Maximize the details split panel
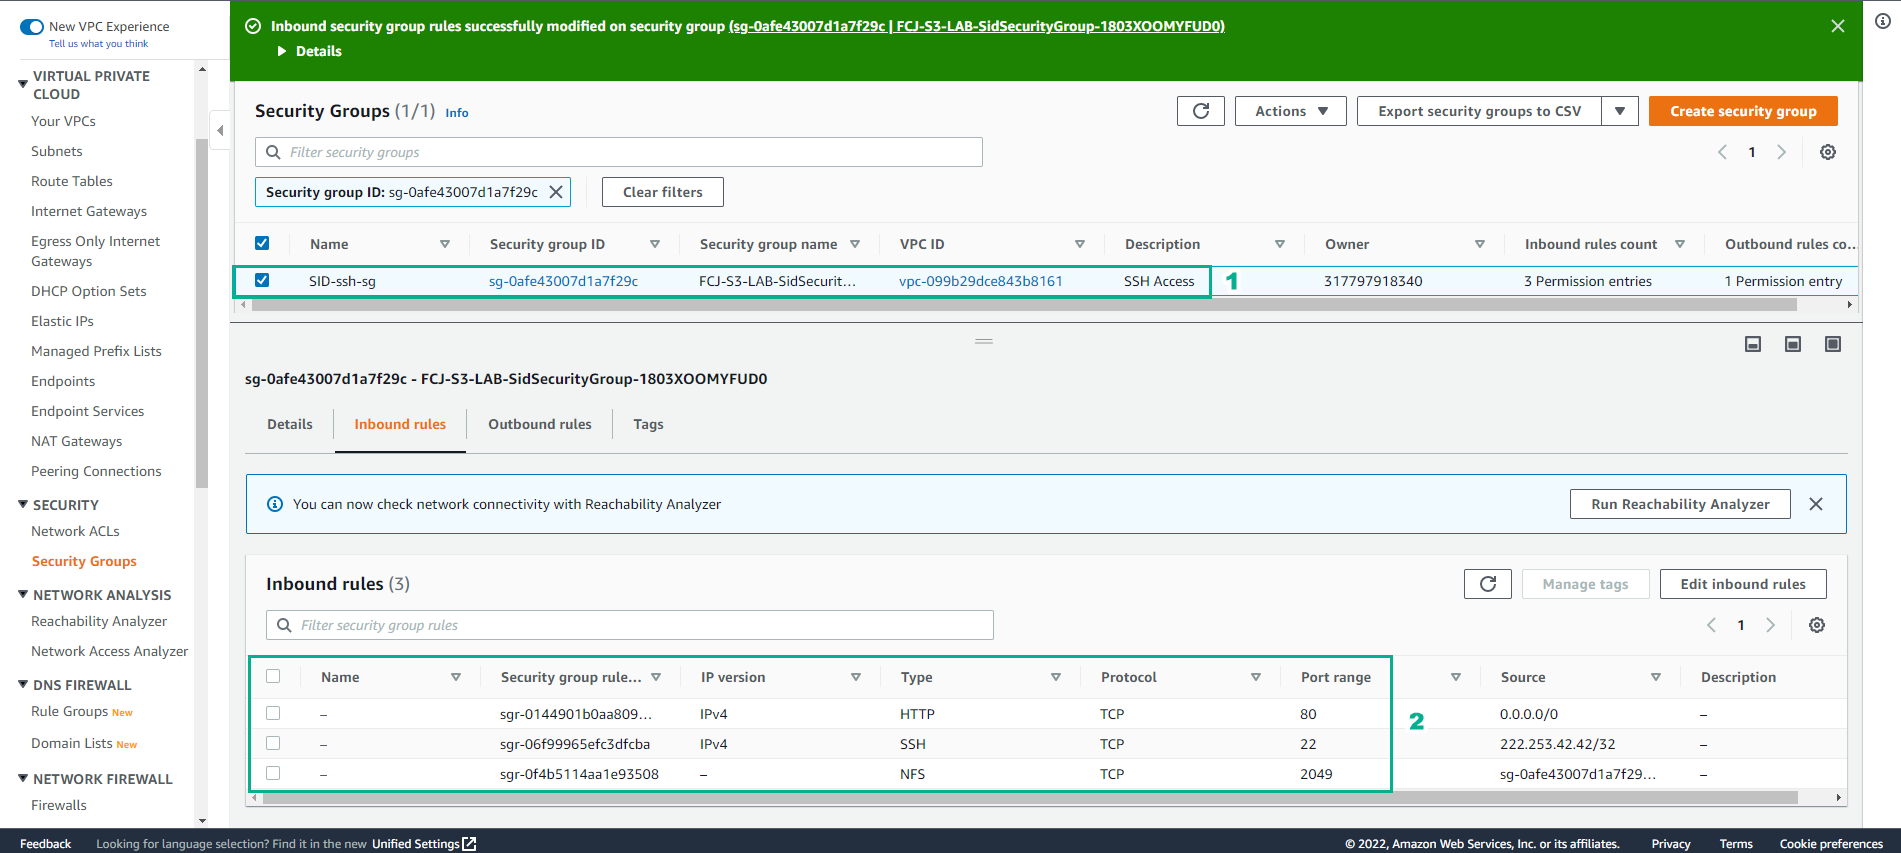The width and height of the screenshot is (1901, 853). [1833, 344]
